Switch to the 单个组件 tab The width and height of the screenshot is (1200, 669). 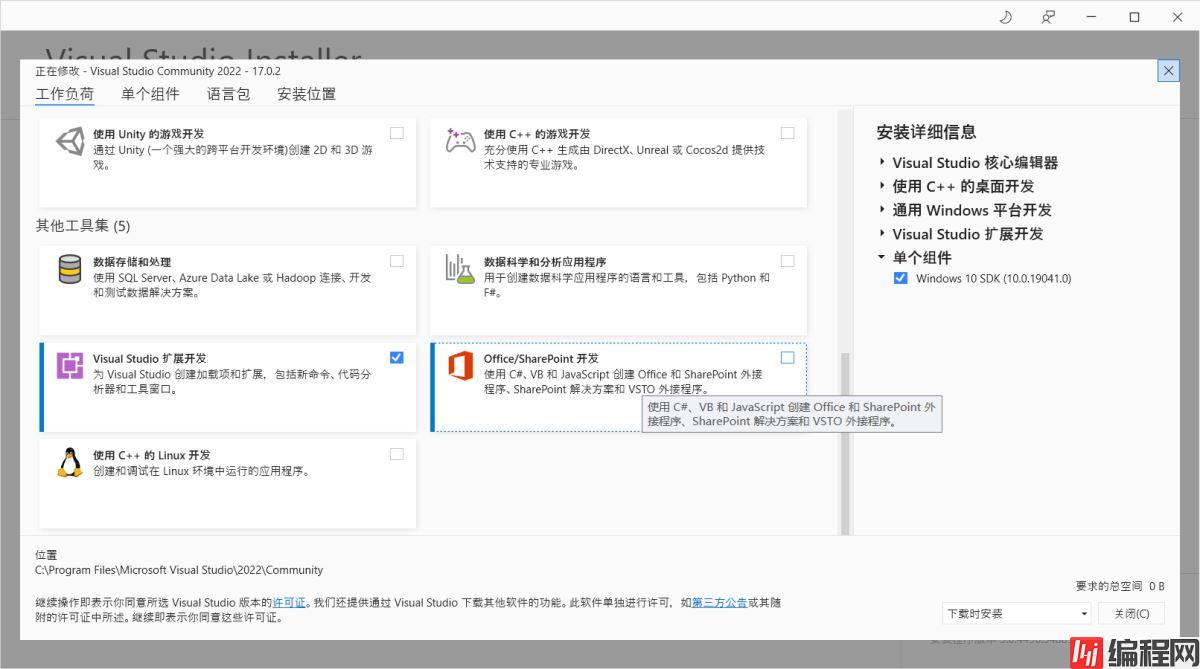(150, 94)
